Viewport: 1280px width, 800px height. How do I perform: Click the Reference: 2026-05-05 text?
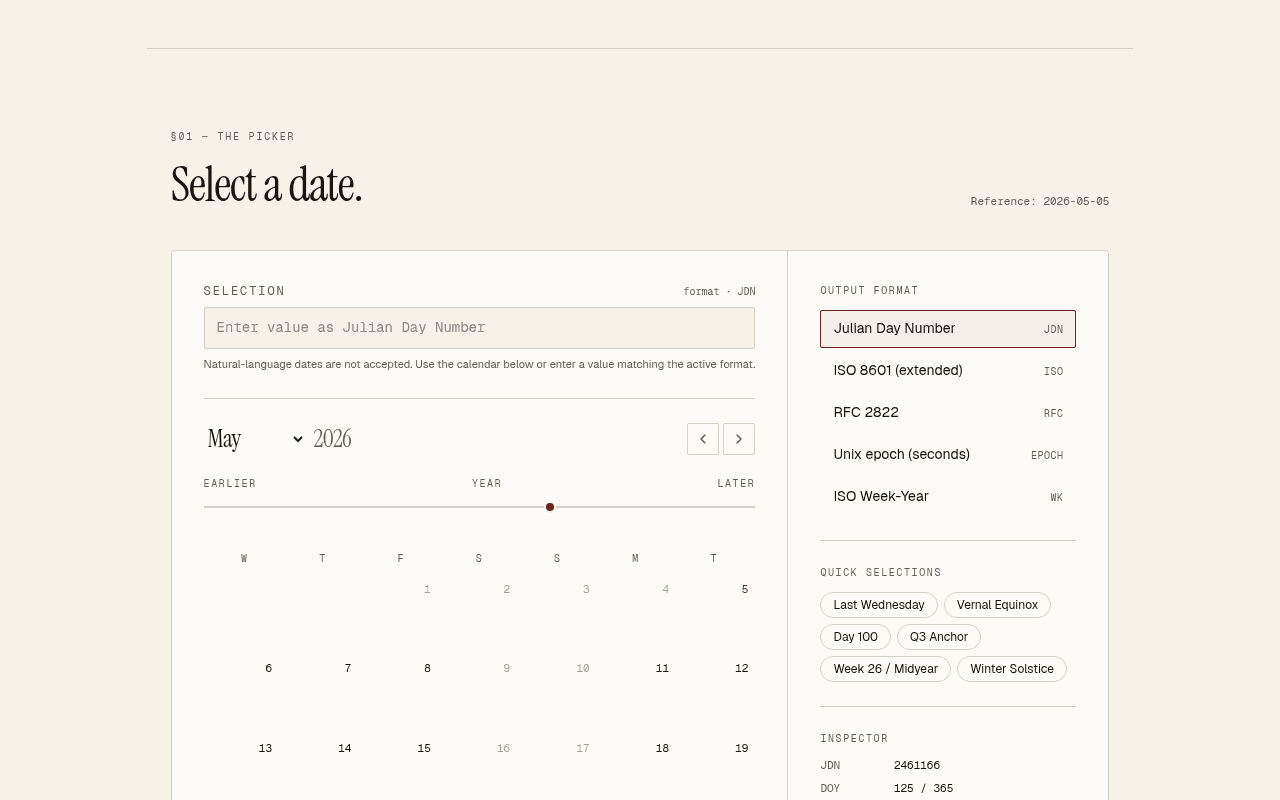[x=1040, y=201]
